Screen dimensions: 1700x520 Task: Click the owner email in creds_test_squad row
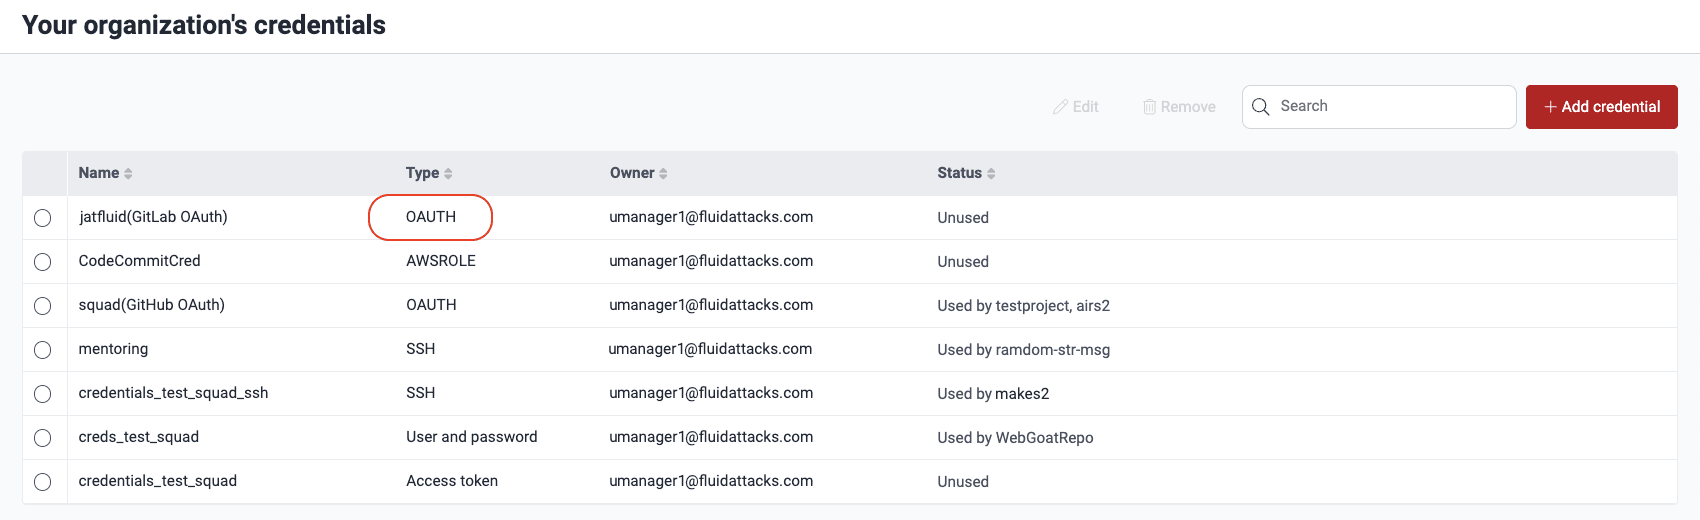click(711, 437)
